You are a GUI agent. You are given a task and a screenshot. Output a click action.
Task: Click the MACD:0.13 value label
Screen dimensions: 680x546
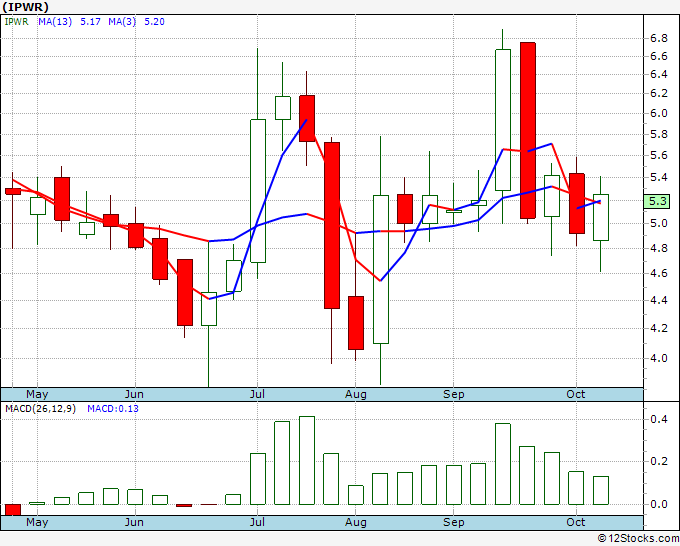tap(113, 409)
